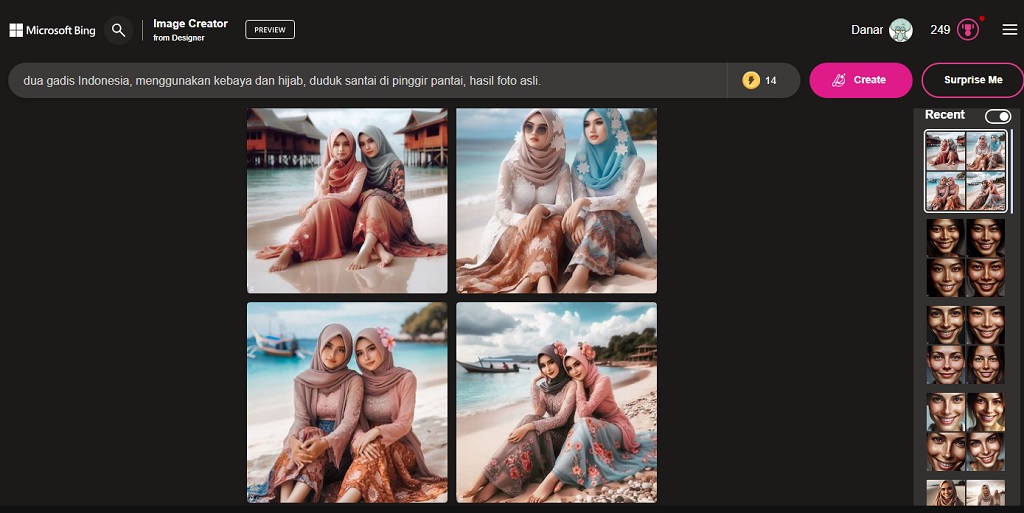The image size is (1024, 513).
Task: Open the search magnifier icon
Action: (119, 30)
